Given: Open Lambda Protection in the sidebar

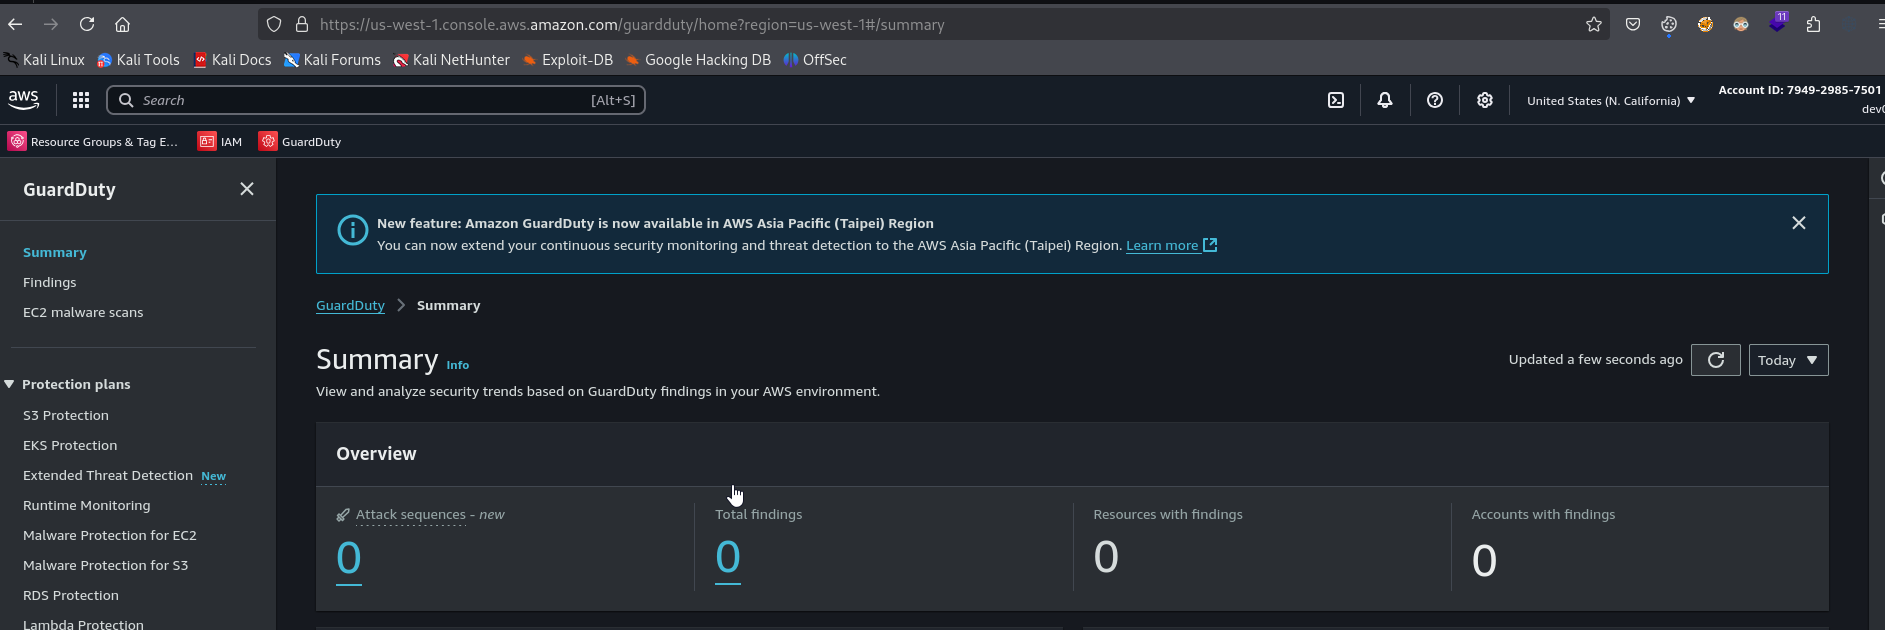Looking at the screenshot, I should [83, 623].
